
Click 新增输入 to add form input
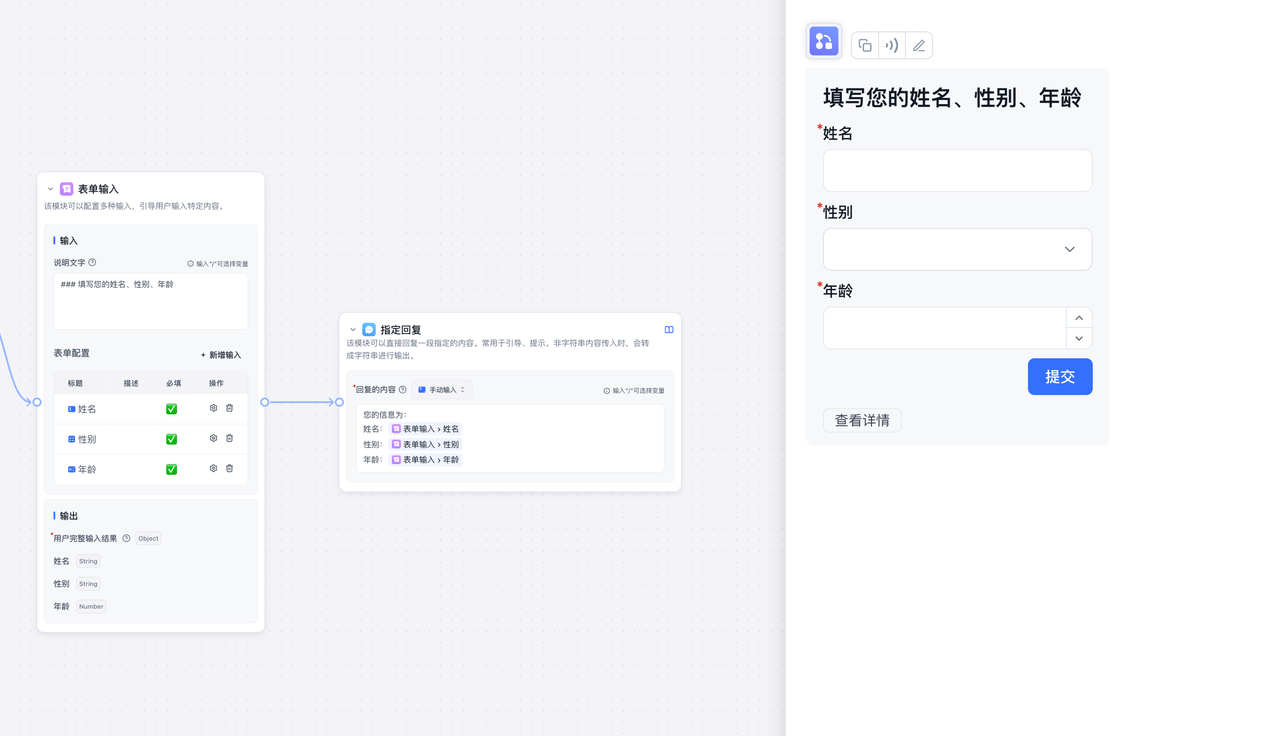click(221, 355)
